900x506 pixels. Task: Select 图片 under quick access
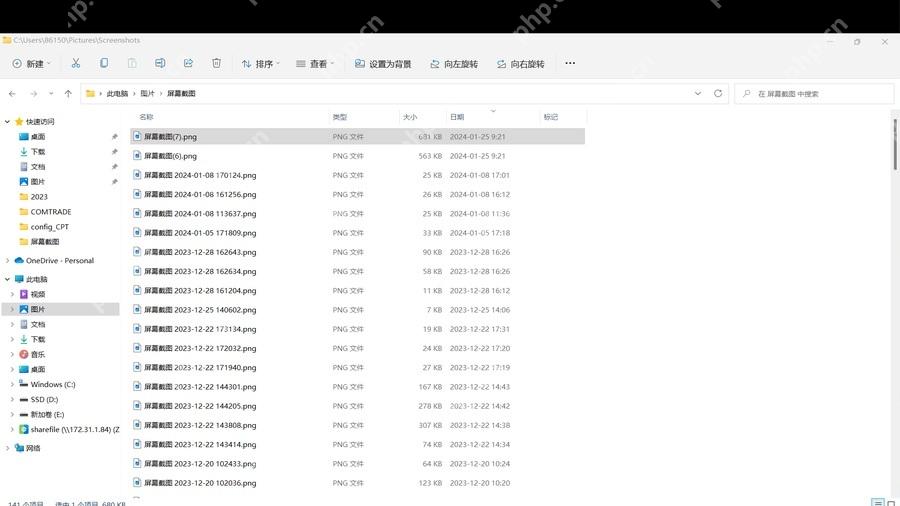[38, 181]
